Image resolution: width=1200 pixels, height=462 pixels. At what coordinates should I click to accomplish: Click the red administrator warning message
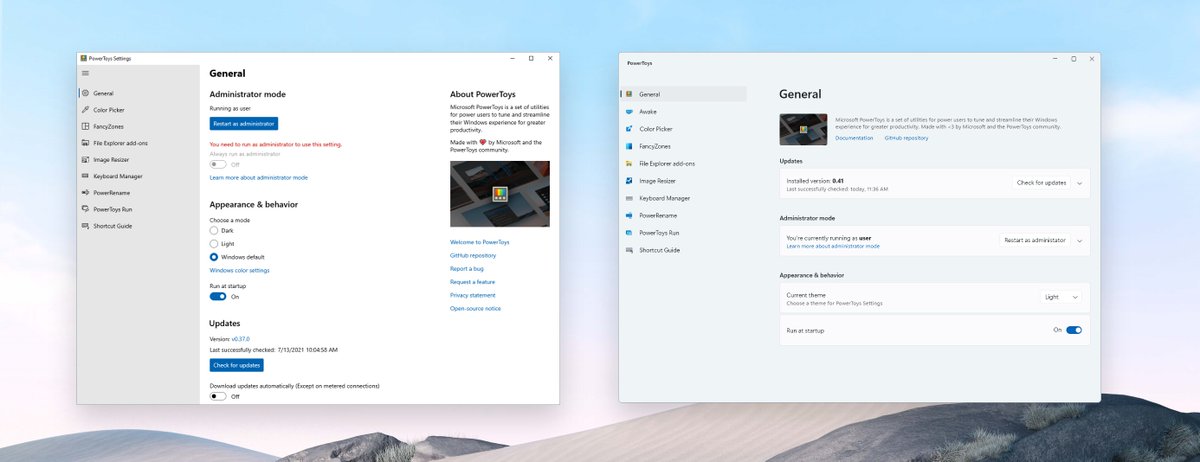click(x=276, y=145)
